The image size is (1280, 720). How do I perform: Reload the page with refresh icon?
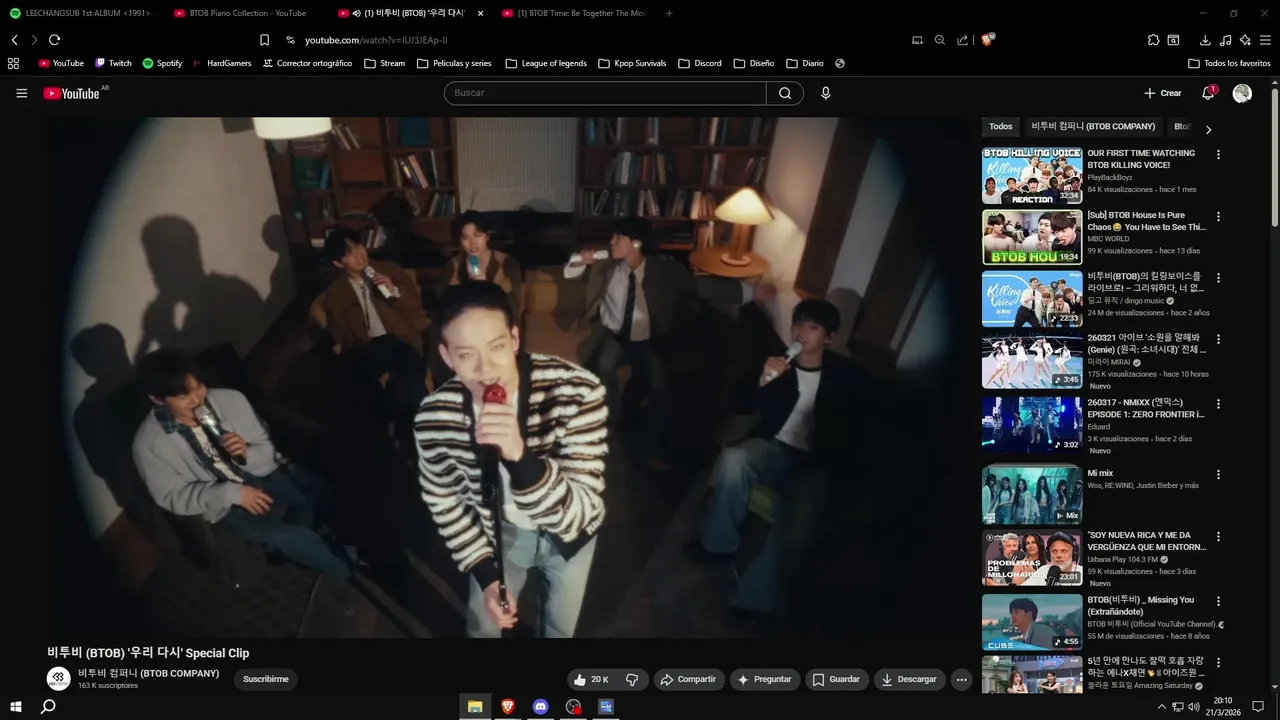(54, 40)
